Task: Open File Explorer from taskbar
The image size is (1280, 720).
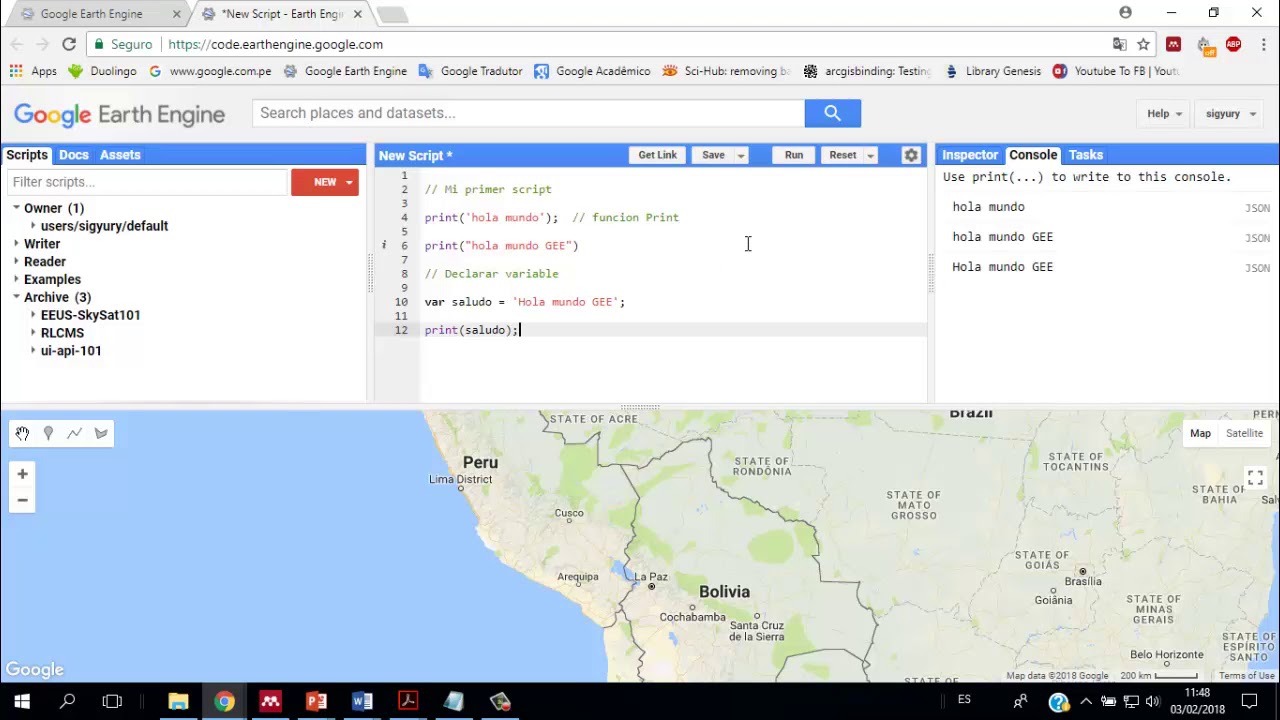Action: click(x=178, y=702)
